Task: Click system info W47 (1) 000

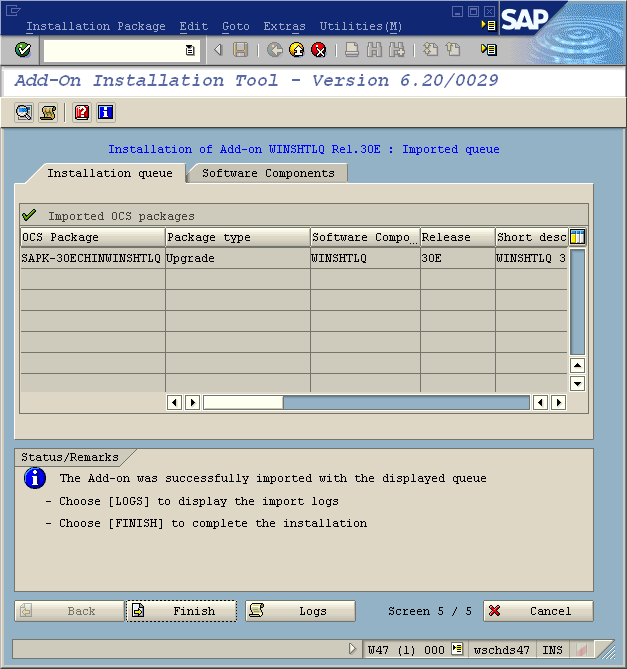Action: coord(406,650)
